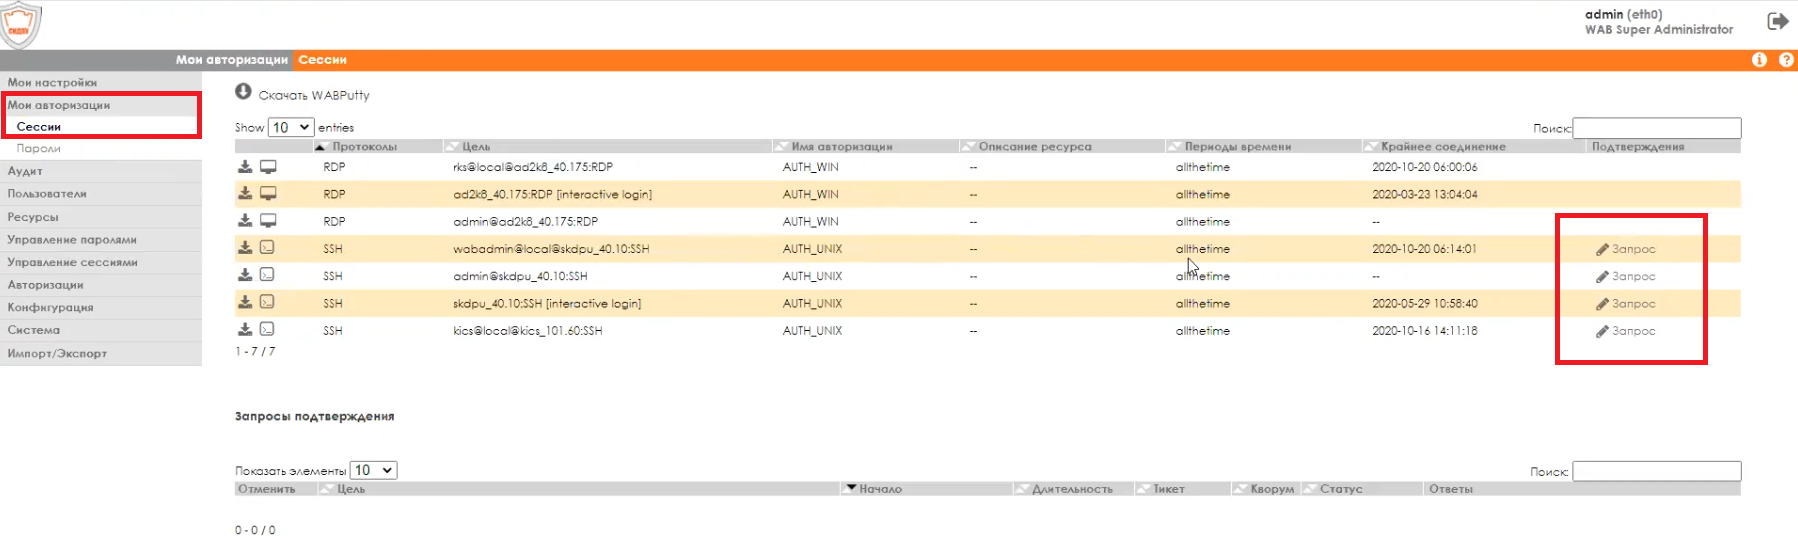Click download icon next to Скачать WABPutty

(x=243, y=92)
